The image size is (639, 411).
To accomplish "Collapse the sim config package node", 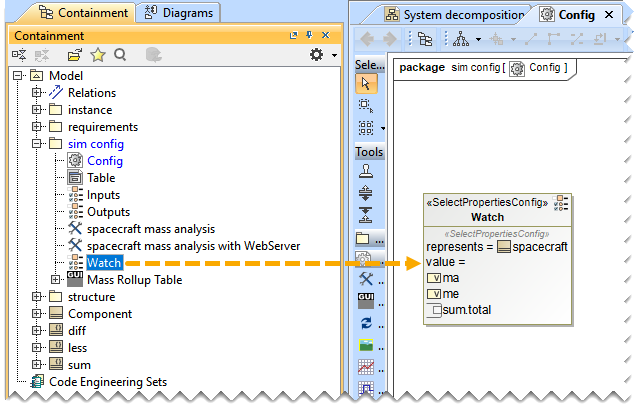I will tap(37, 144).
